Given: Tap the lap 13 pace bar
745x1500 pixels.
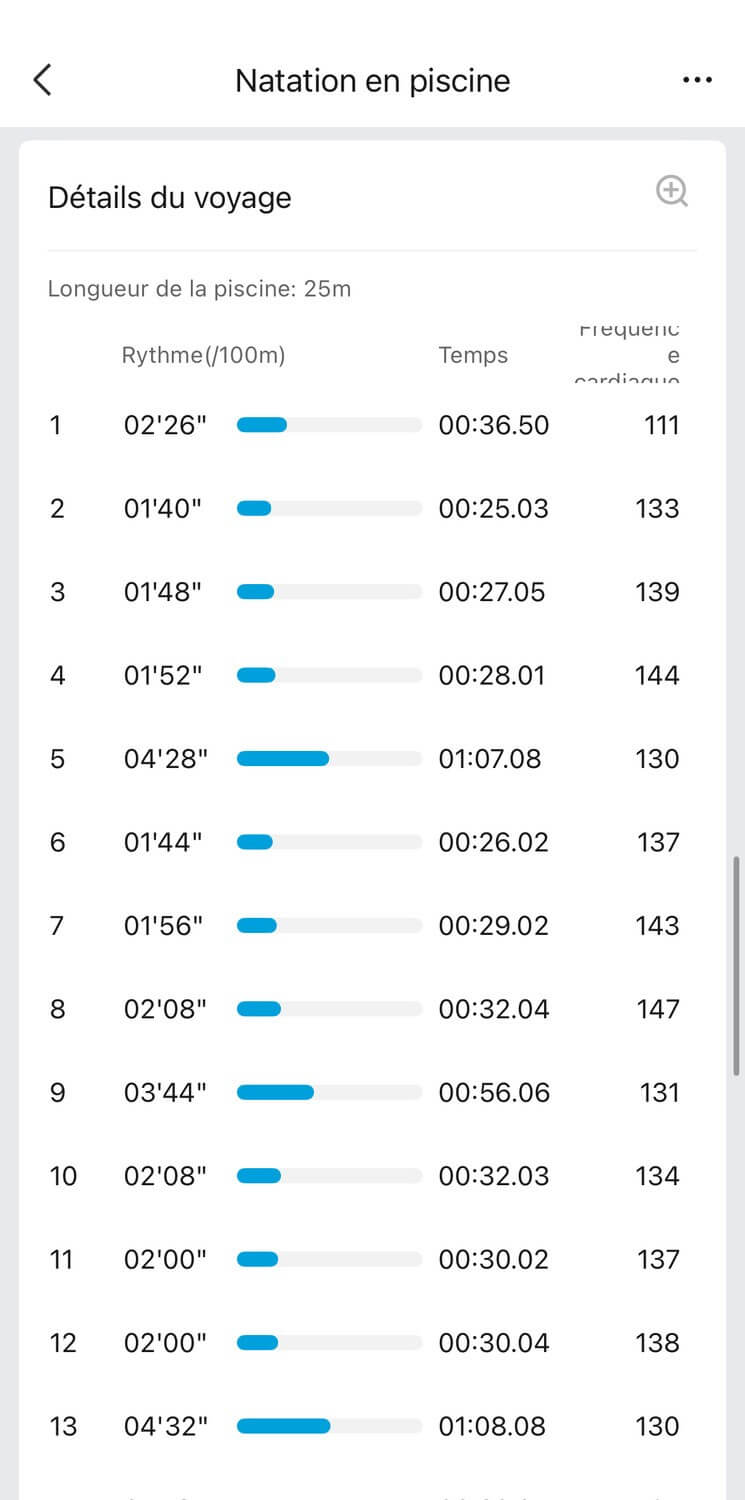Looking at the screenshot, I should click(329, 1426).
